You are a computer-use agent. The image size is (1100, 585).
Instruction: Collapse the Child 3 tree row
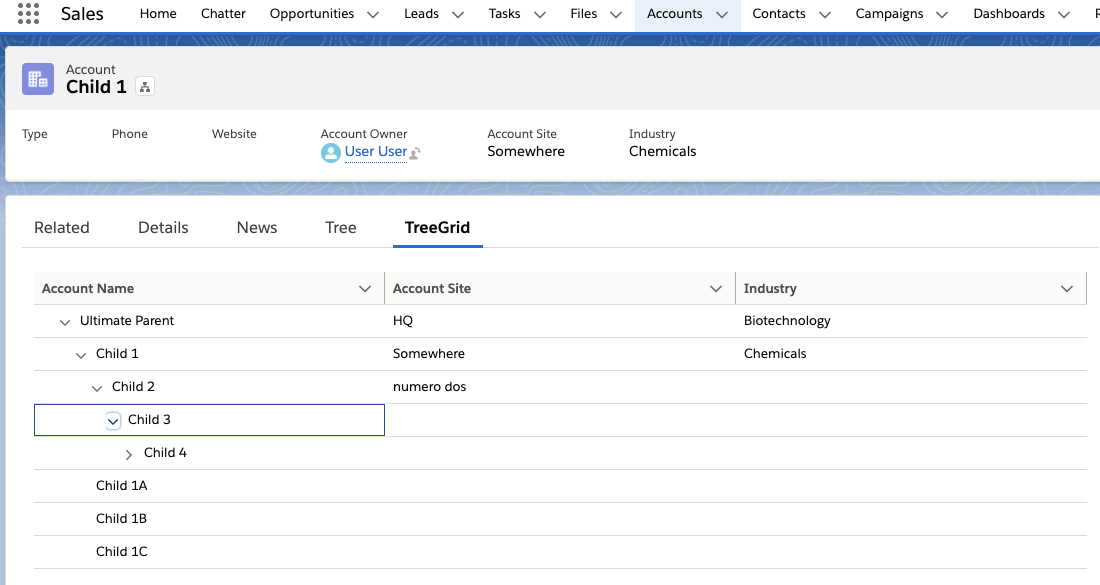point(113,421)
